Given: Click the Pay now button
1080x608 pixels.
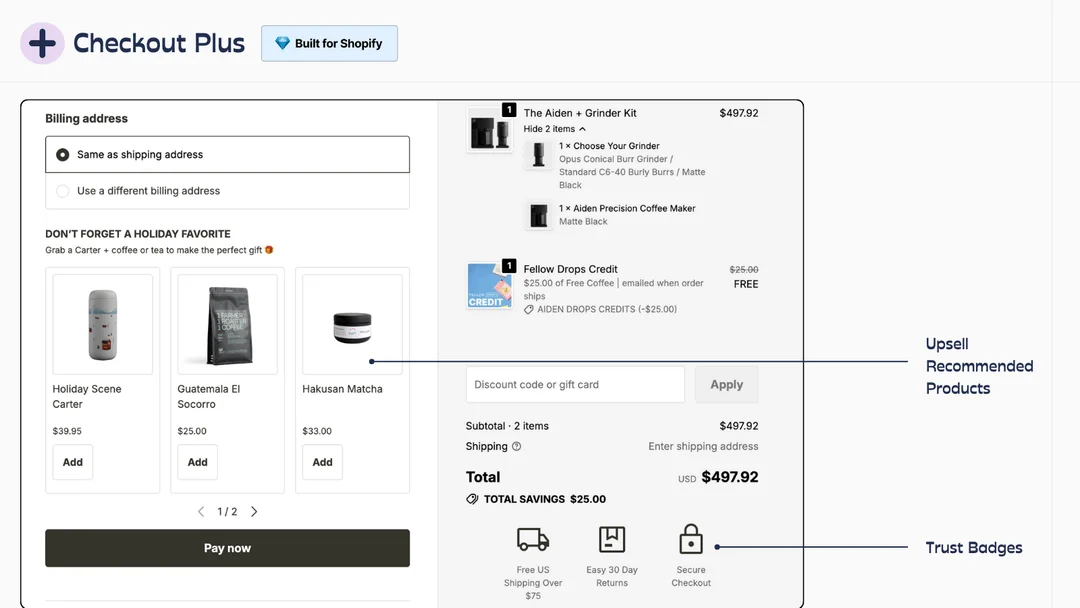Looking at the screenshot, I should coord(227,548).
